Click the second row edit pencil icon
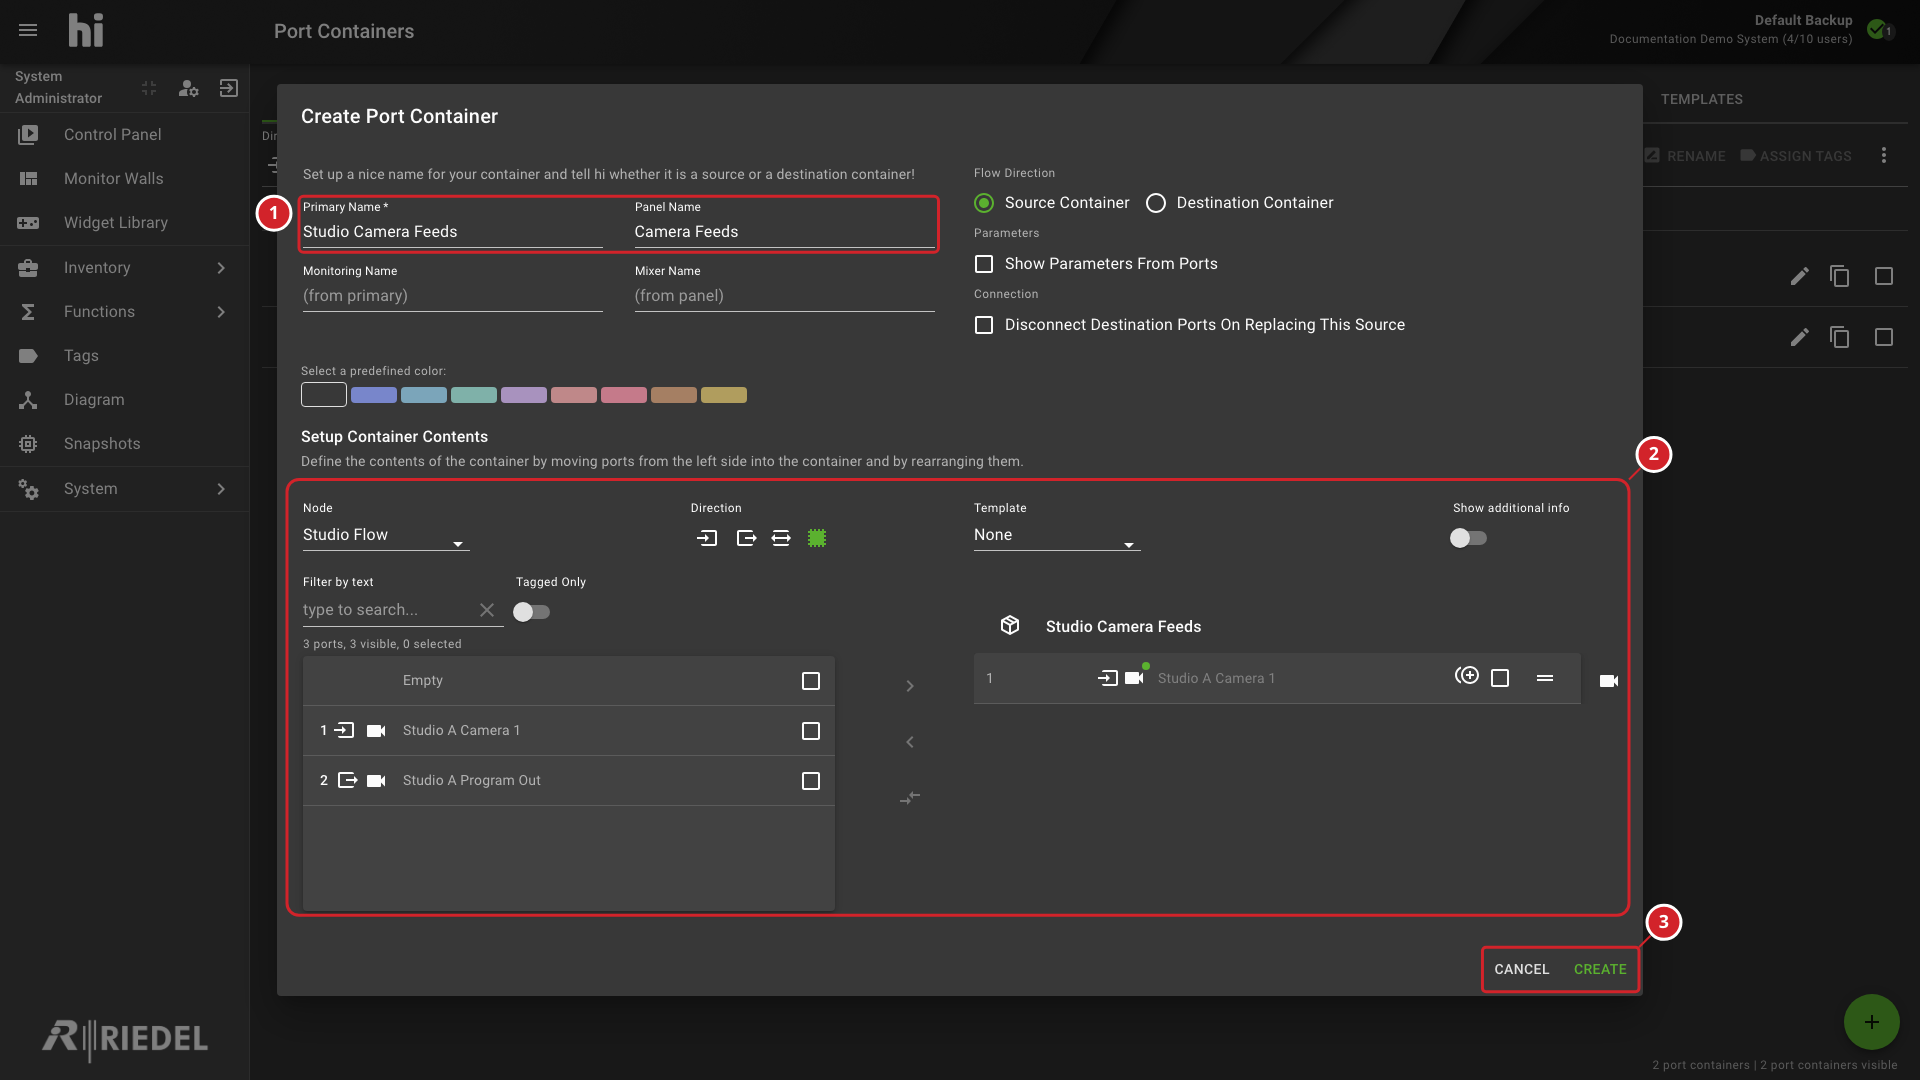This screenshot has height=1080, width=1920. point(1800,337)
